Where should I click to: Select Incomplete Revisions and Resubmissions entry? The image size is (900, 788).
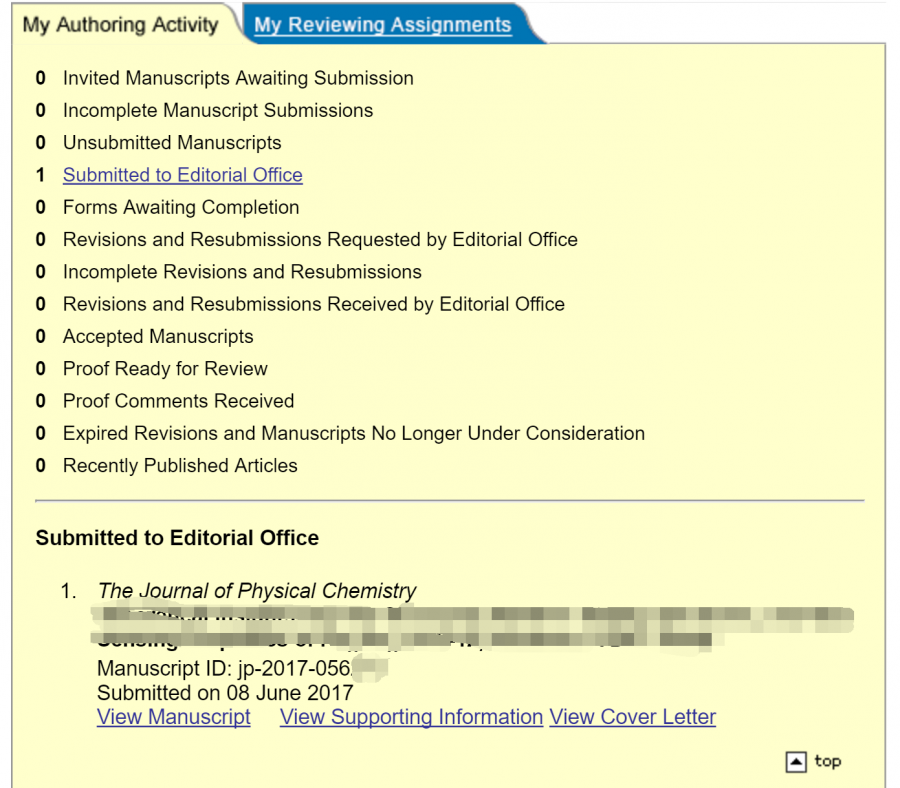(242, 272)
